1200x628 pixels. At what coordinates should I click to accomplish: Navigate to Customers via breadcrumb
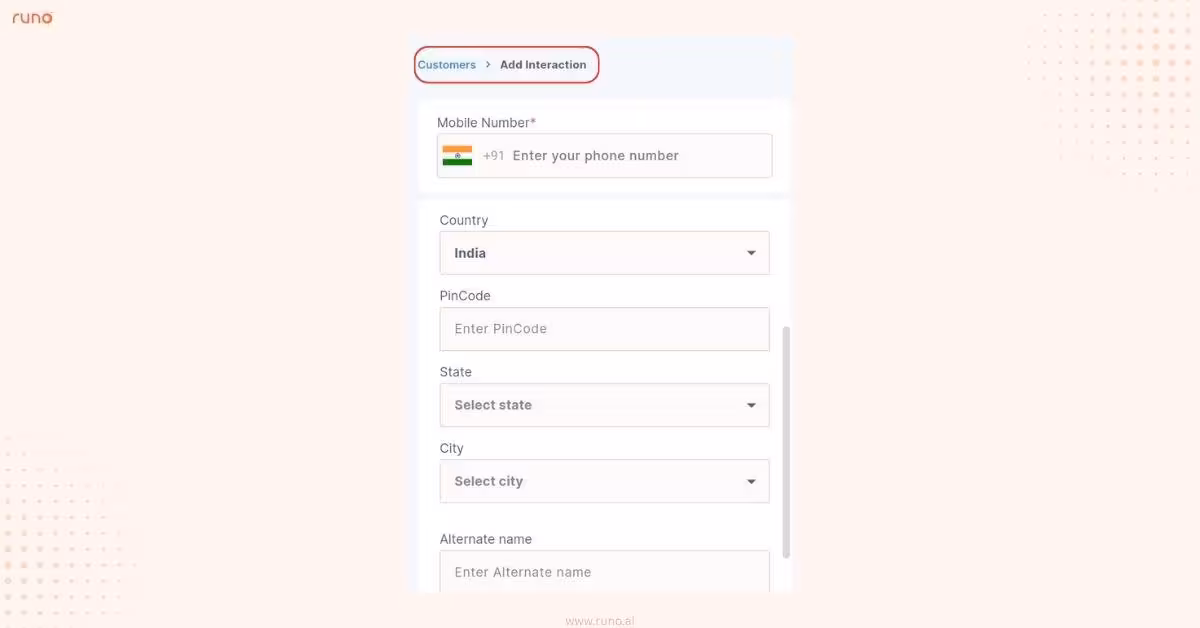click(x=446, y=64)
